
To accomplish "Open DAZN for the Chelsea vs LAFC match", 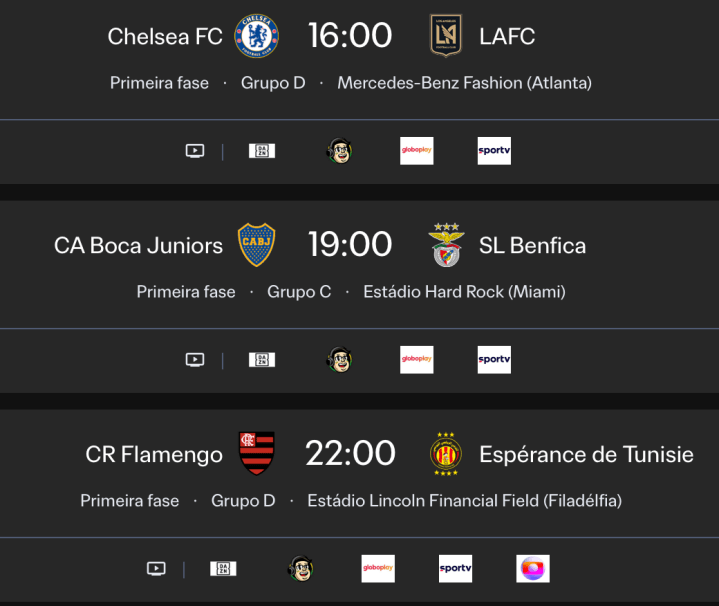I will 262,151.
